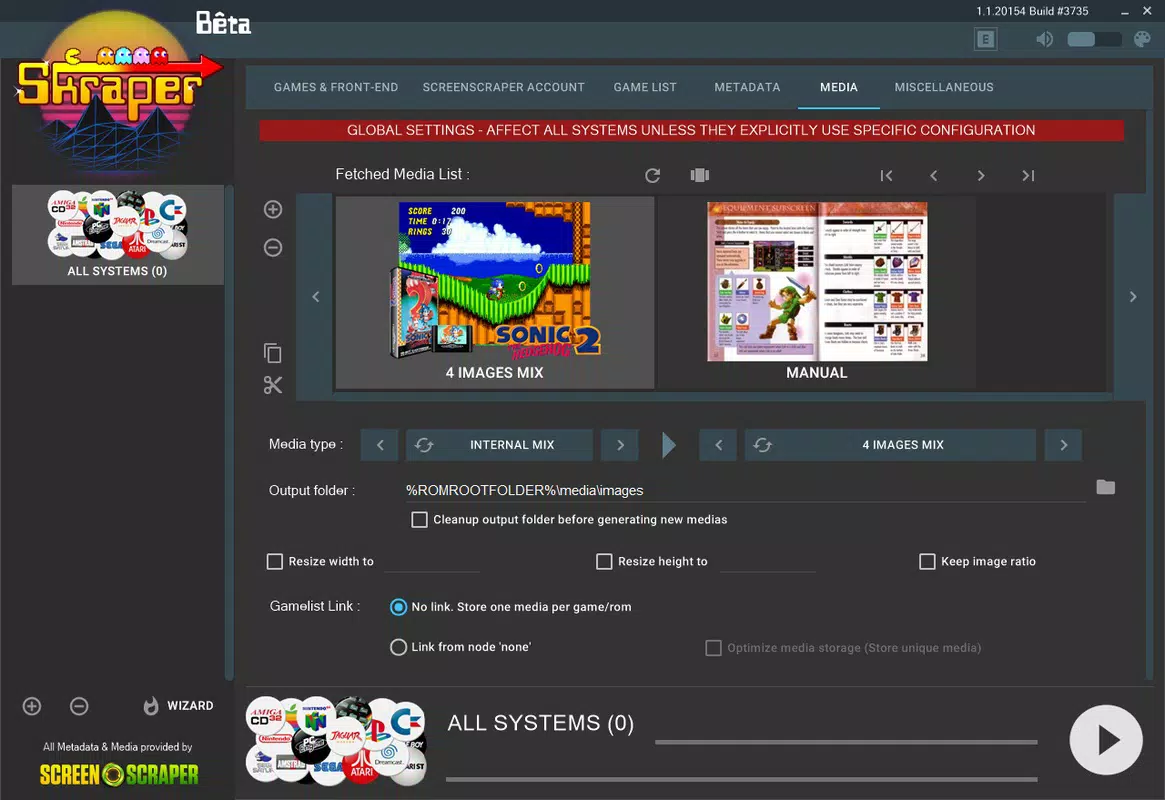
Task: Edit the Output folder path field
Action: point(745,490)
